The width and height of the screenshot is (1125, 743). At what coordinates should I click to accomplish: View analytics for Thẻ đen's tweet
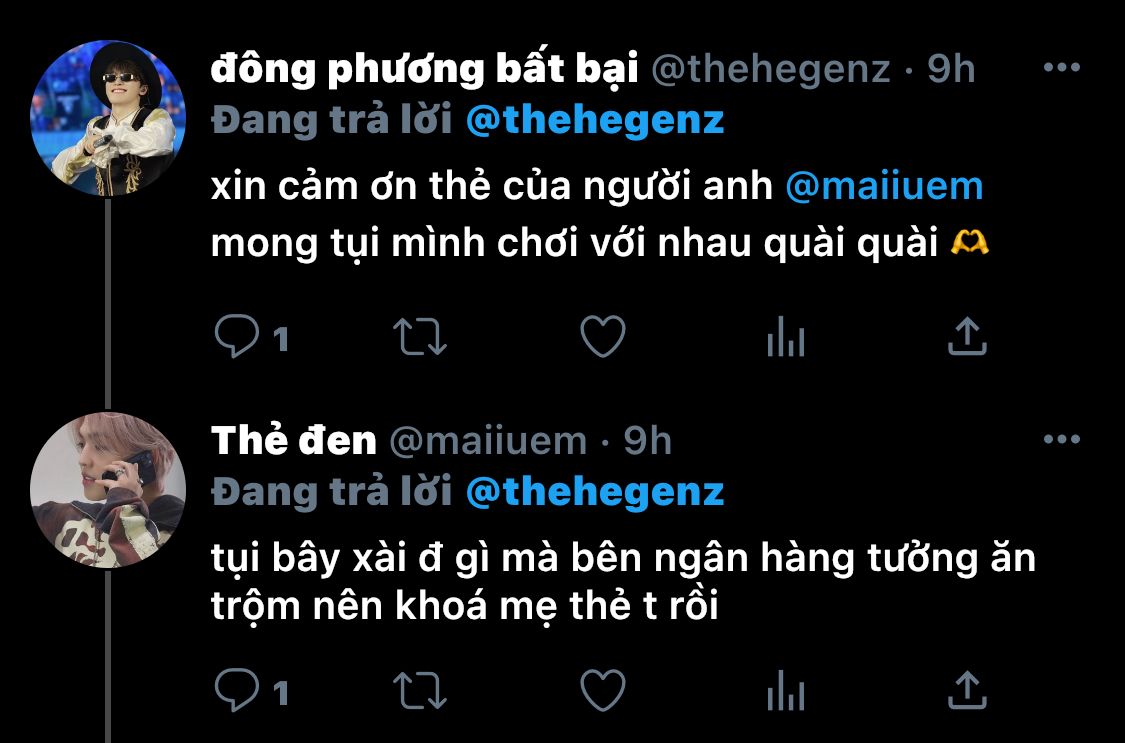coord(786,691)
